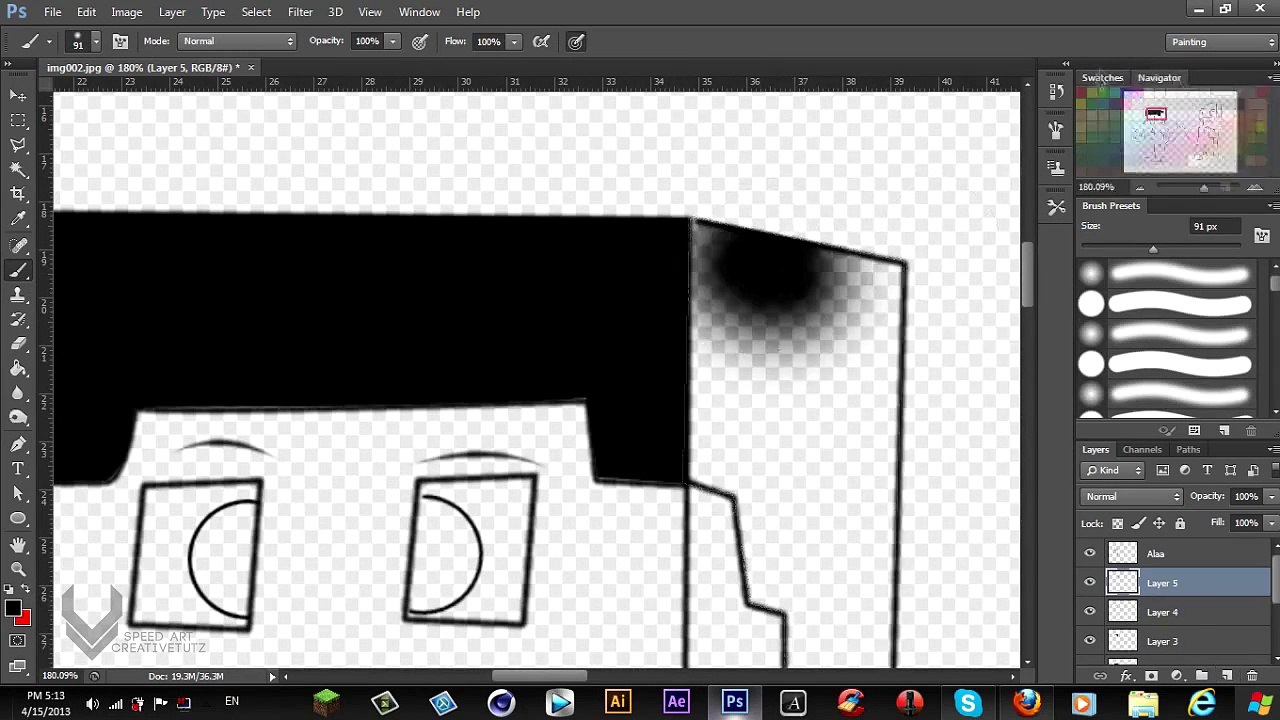Screen dimensions: 1280x720
Task: Open brush Opacity slider dropdown
Action: (x=393, y=42)
